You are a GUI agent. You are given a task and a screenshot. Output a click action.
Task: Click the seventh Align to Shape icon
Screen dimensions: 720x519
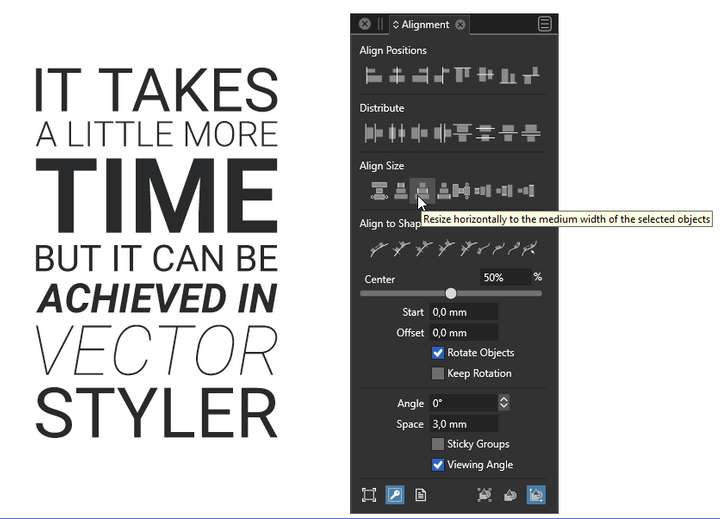point(499,249)
